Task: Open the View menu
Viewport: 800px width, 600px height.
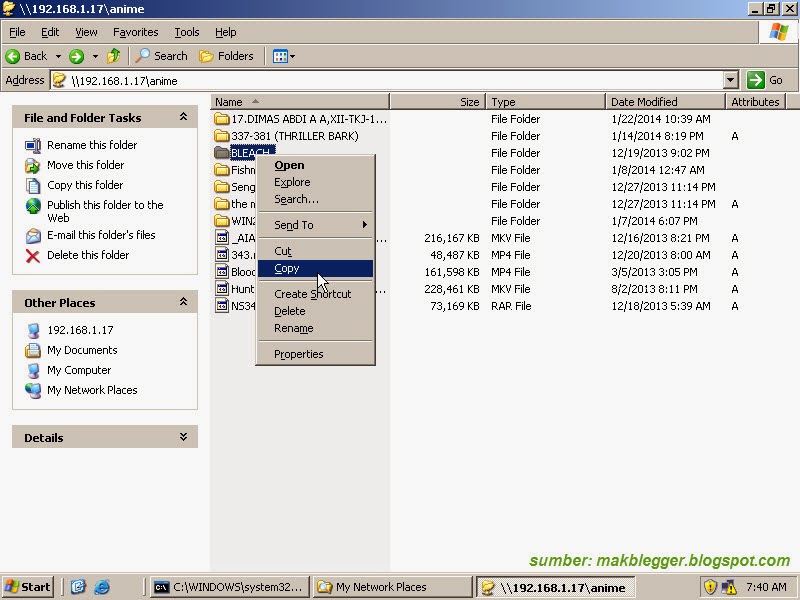Action: click(x=86, y=32)
